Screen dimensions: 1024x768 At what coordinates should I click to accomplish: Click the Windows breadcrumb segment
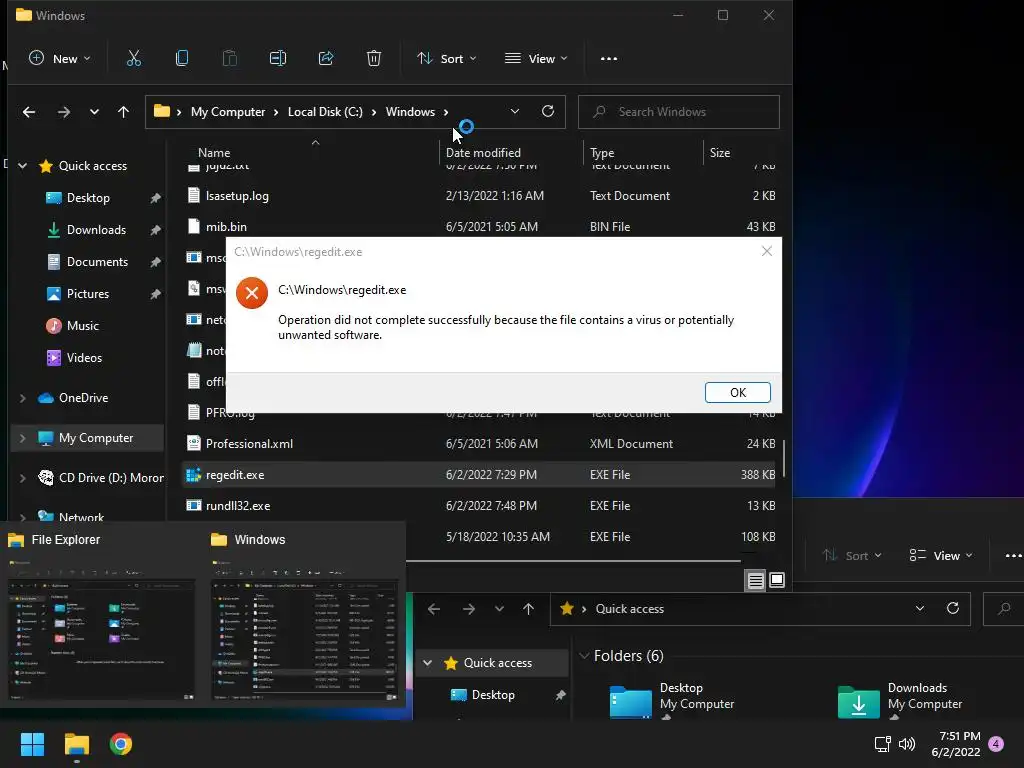[410, 112]
